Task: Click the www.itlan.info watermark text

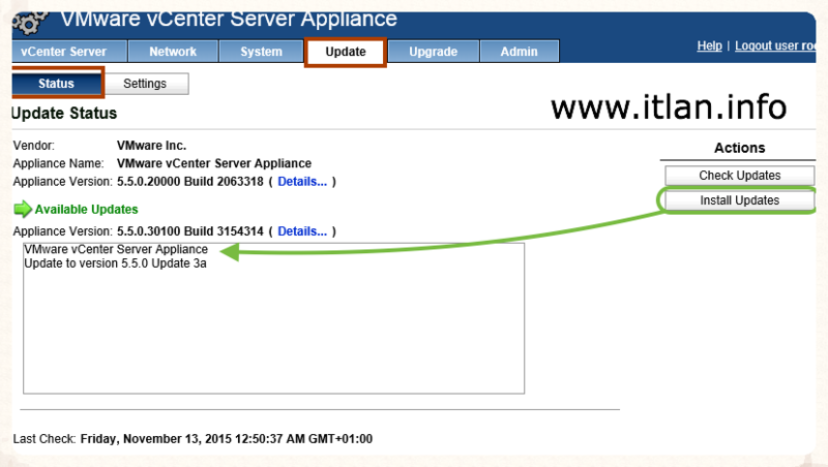Action: [668, 108]
